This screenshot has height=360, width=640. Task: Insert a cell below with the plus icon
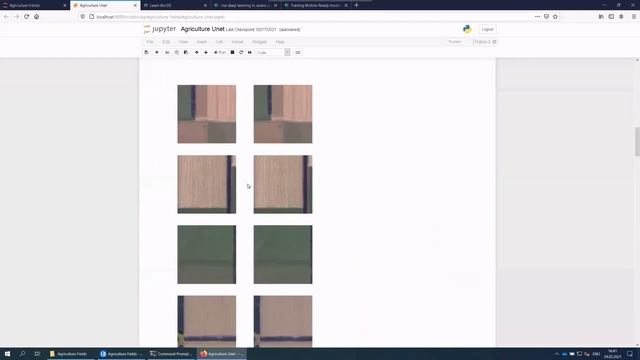pyautogui.click(x=157, y=52)
